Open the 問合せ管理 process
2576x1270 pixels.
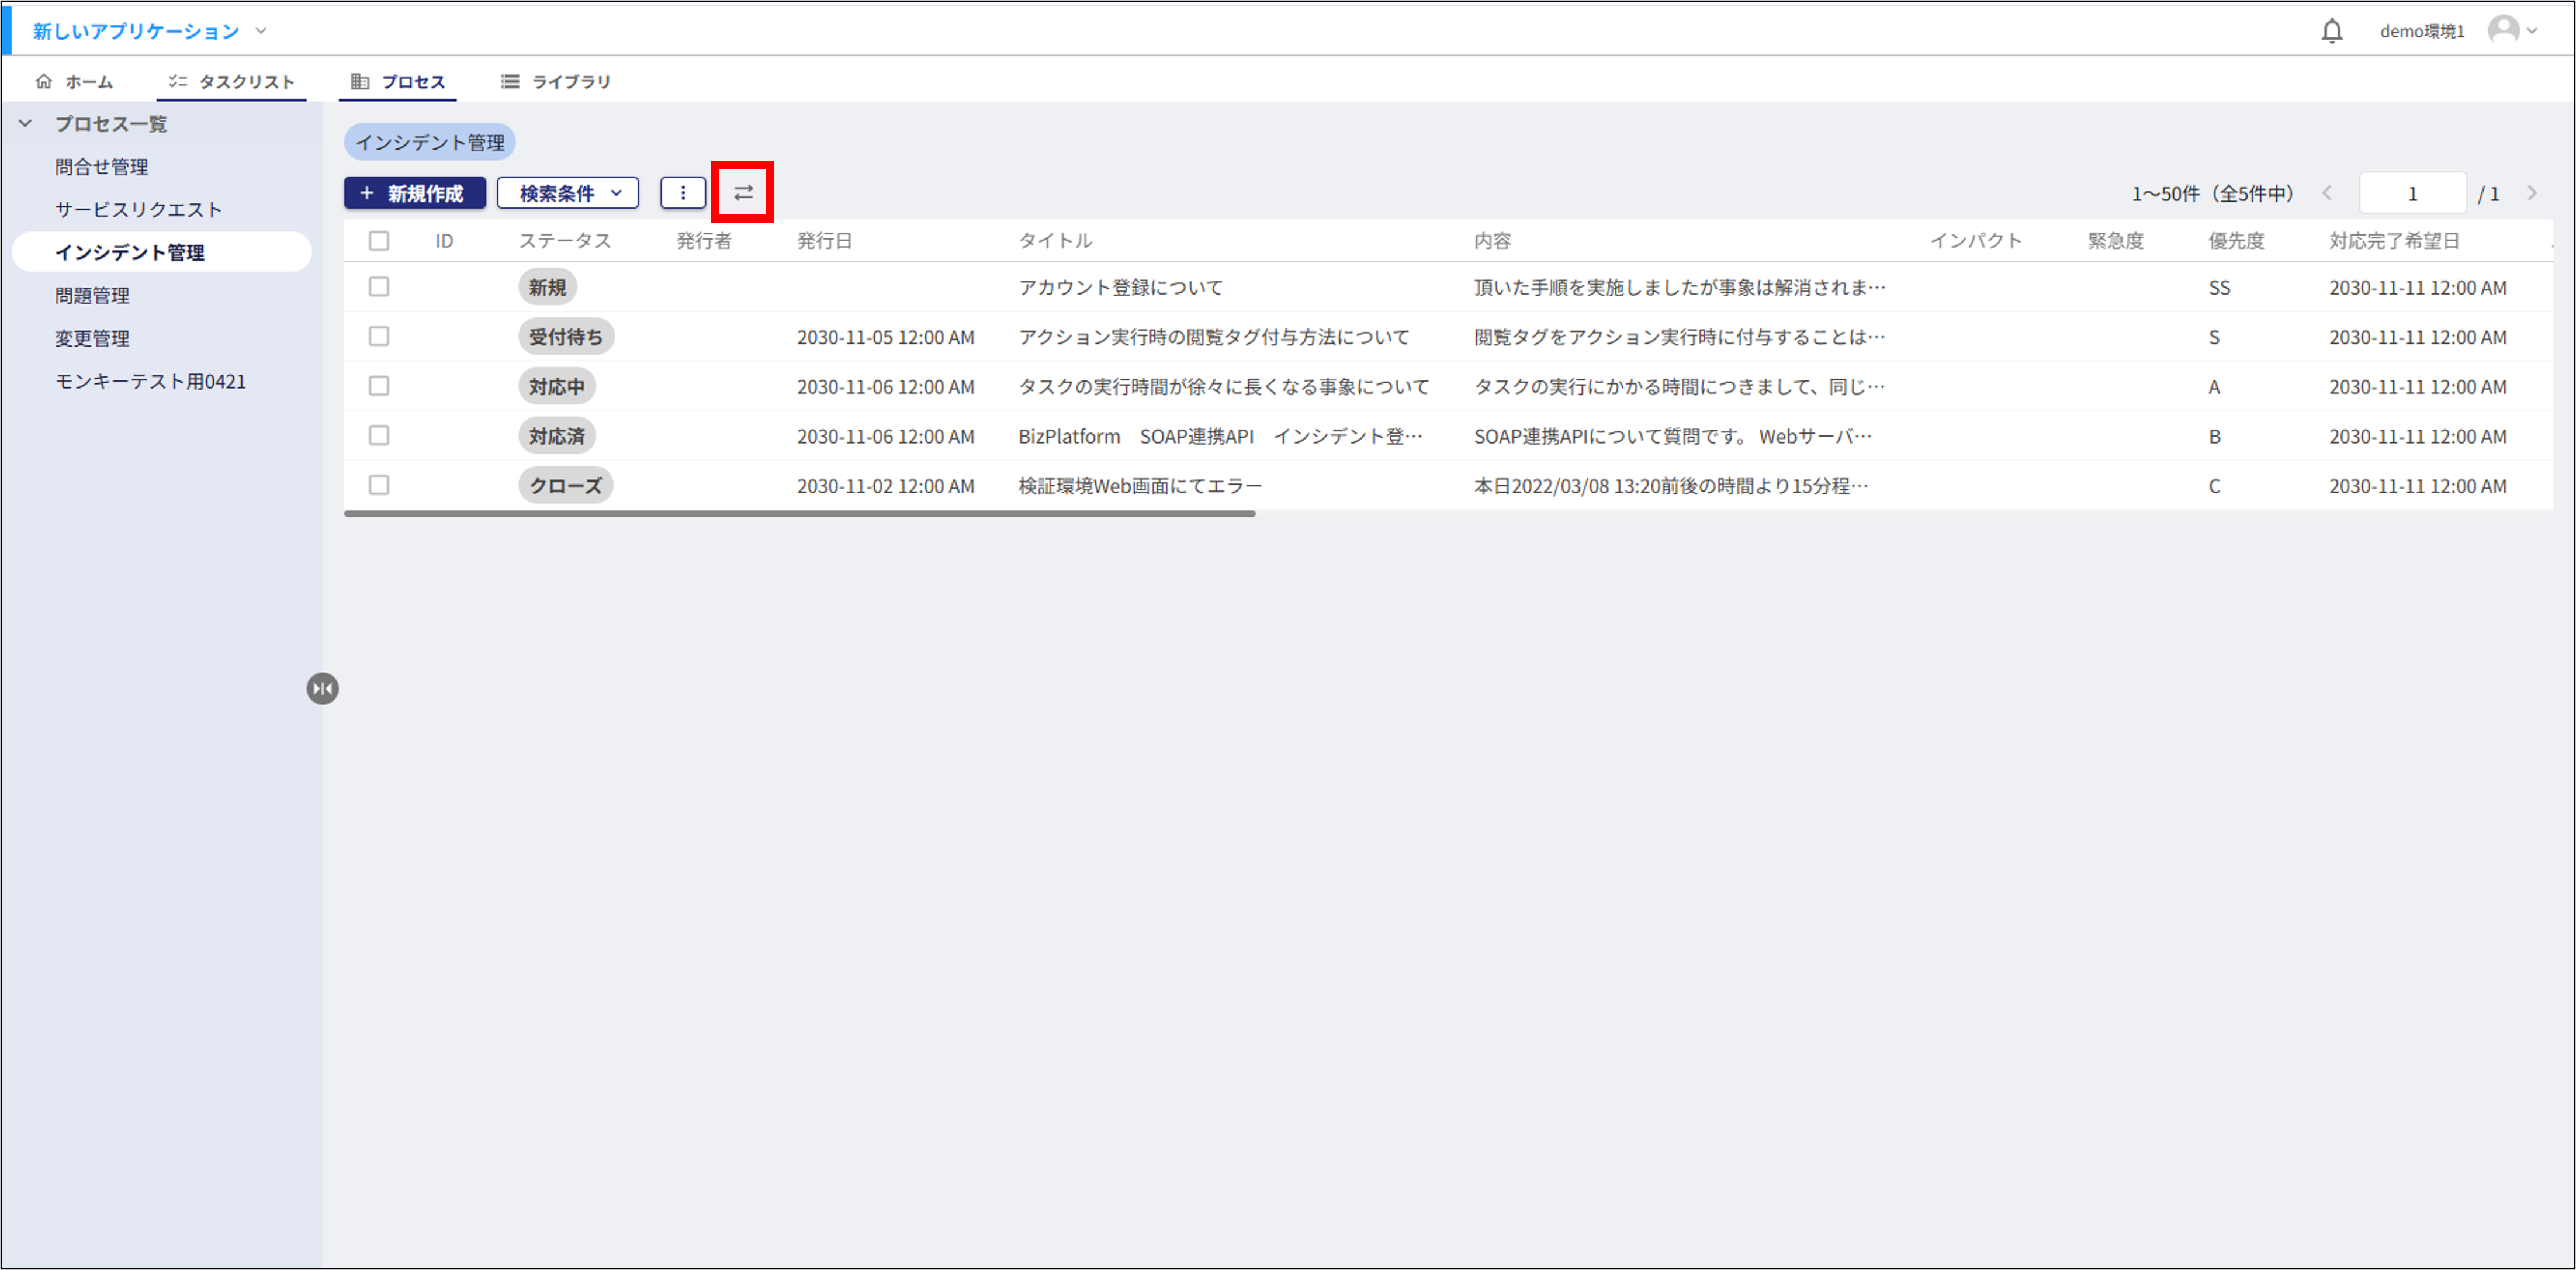tap(101, 166)
